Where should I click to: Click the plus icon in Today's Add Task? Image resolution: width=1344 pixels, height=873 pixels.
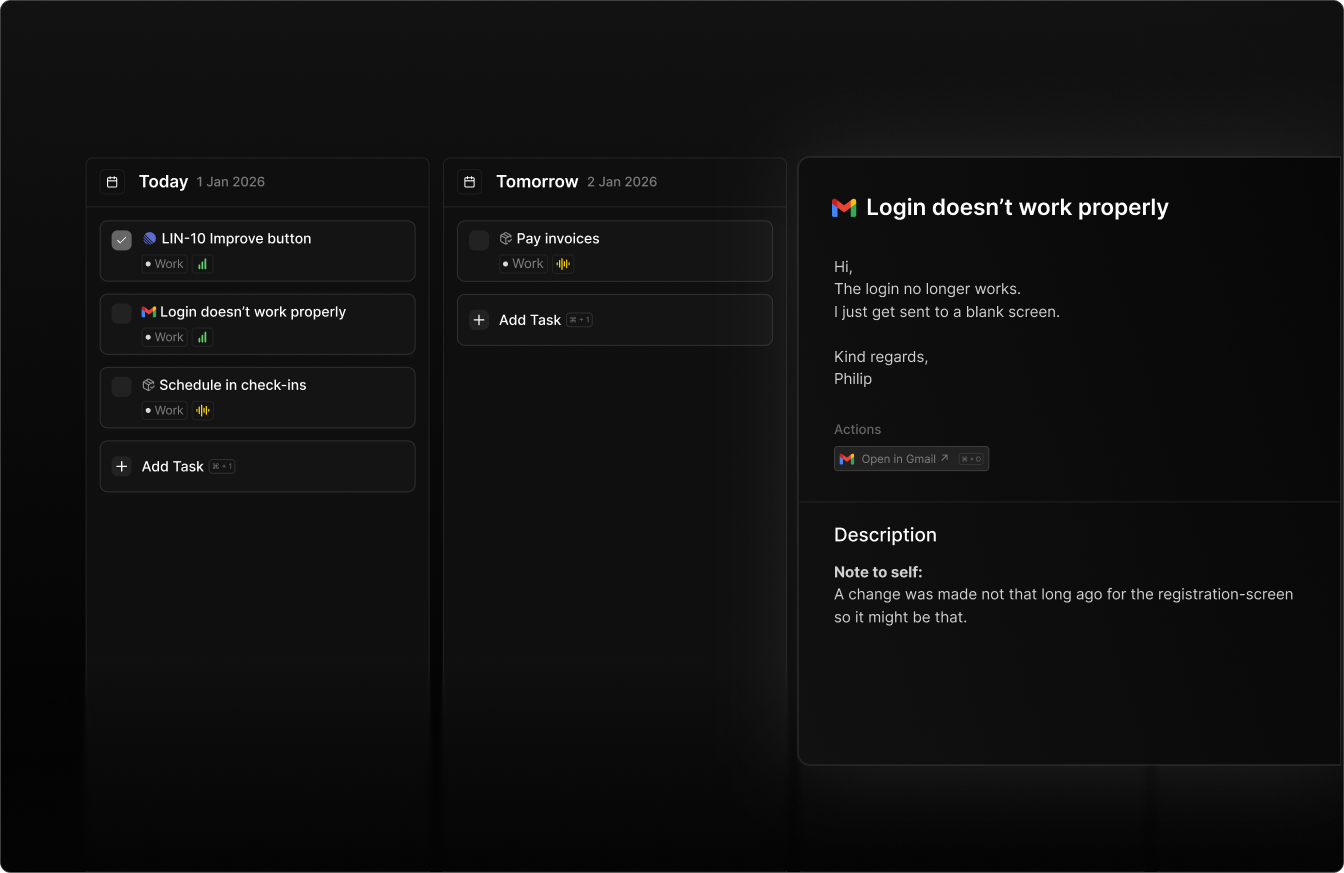tap(122, 467)
